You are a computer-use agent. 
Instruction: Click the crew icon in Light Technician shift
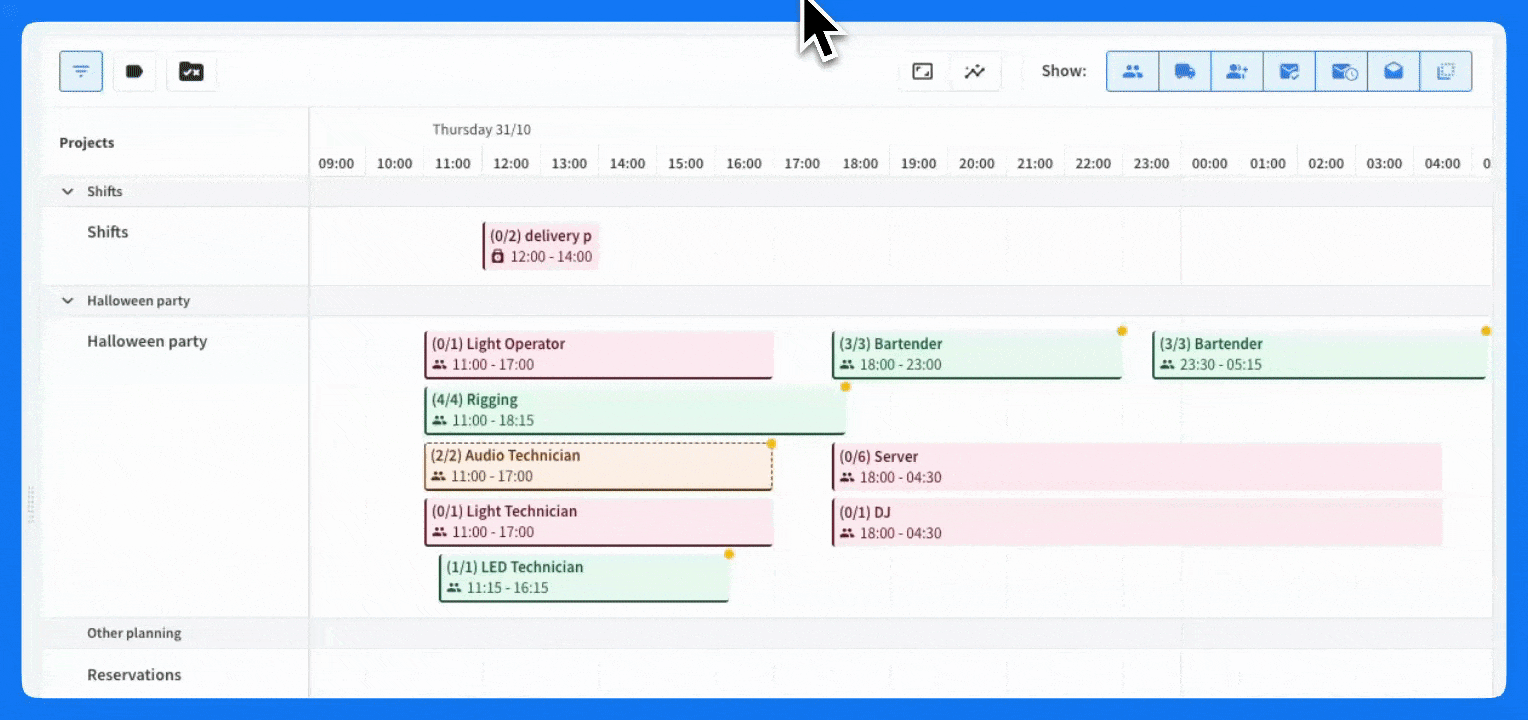pos(440,532)
